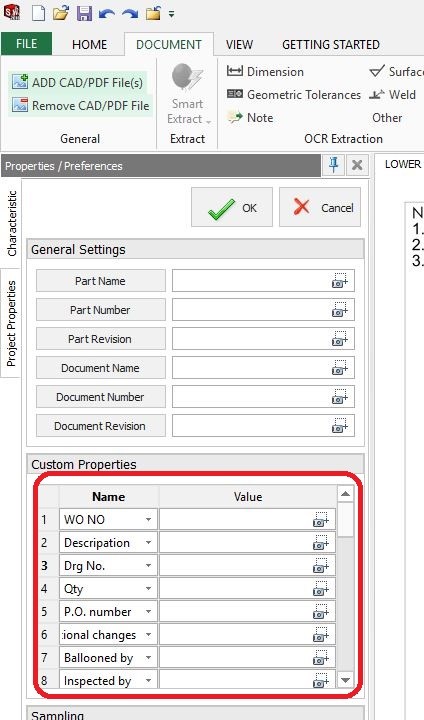The height and width of the screenshot is (720, 424).
Task: Click the Note extraction tool
Action: point(250,118)
